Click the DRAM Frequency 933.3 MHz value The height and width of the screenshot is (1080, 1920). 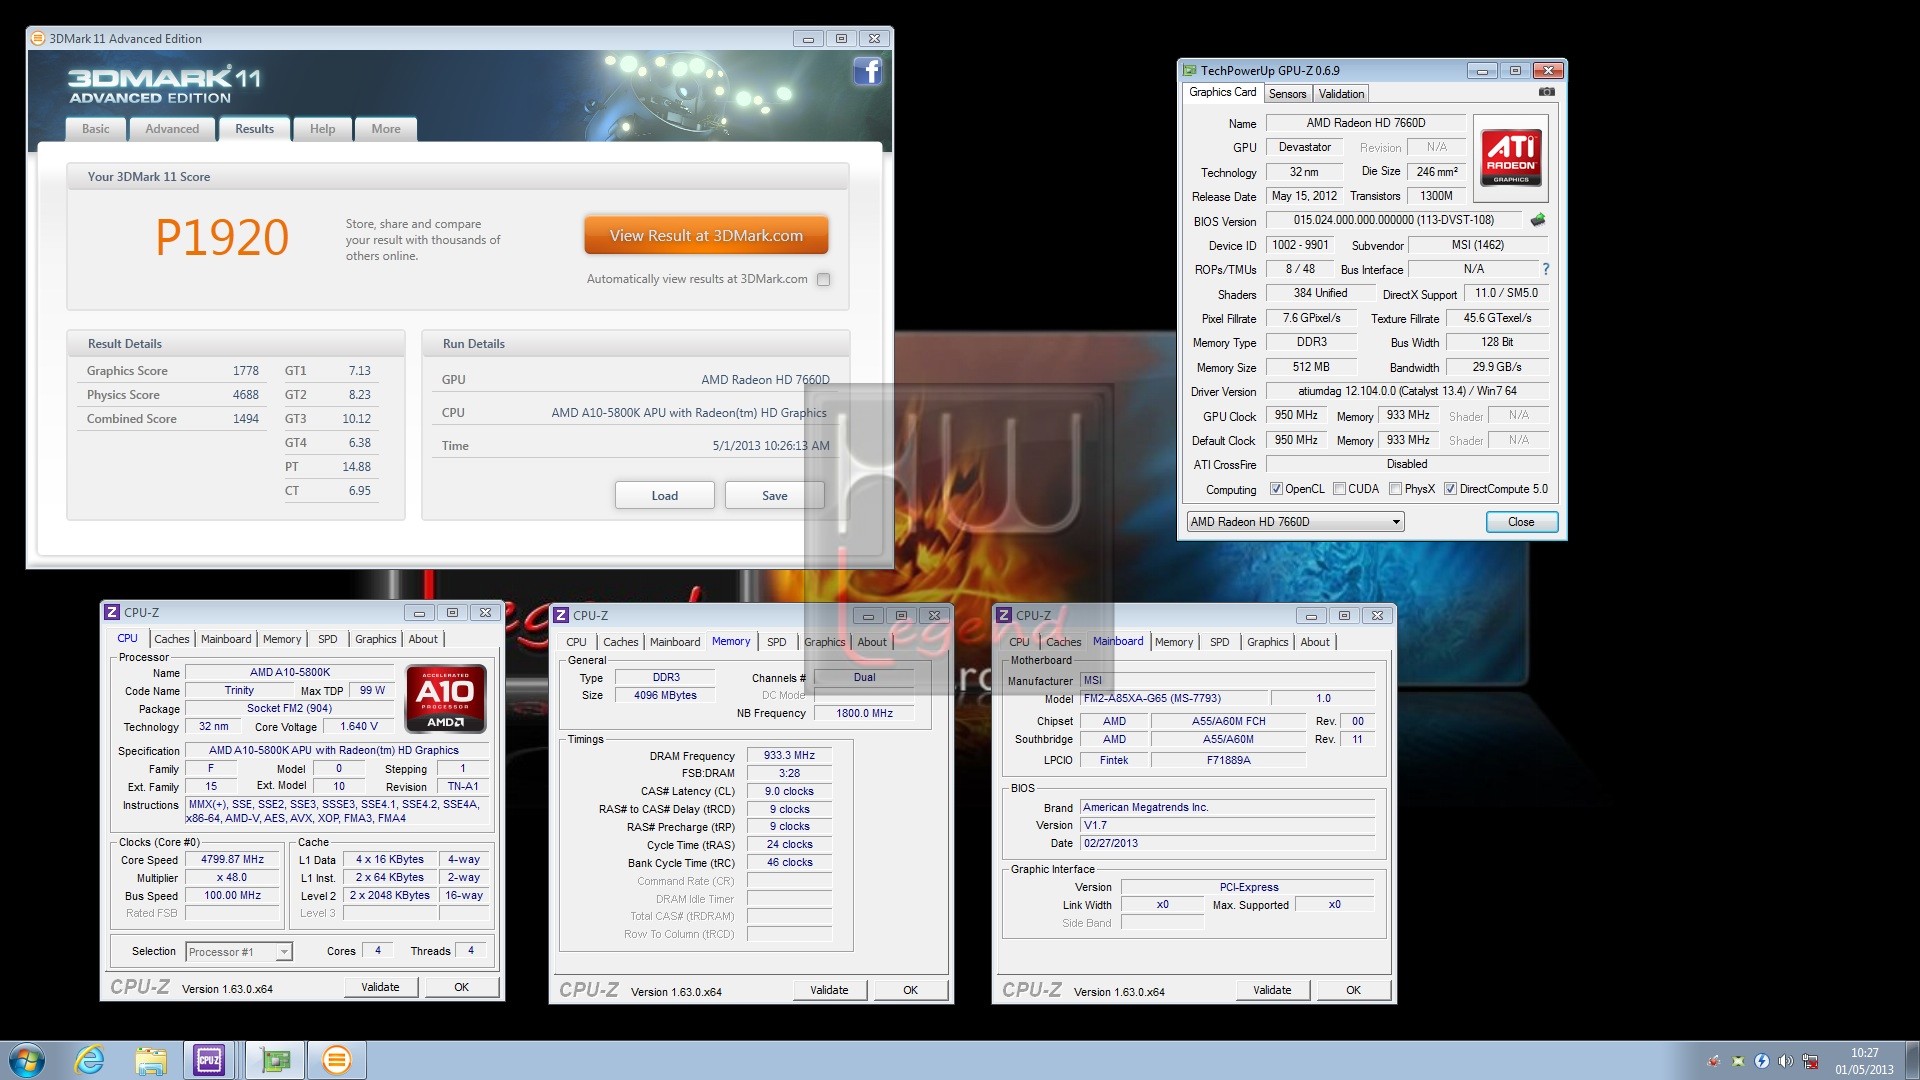pyautogui.click(x=789, y=756)
